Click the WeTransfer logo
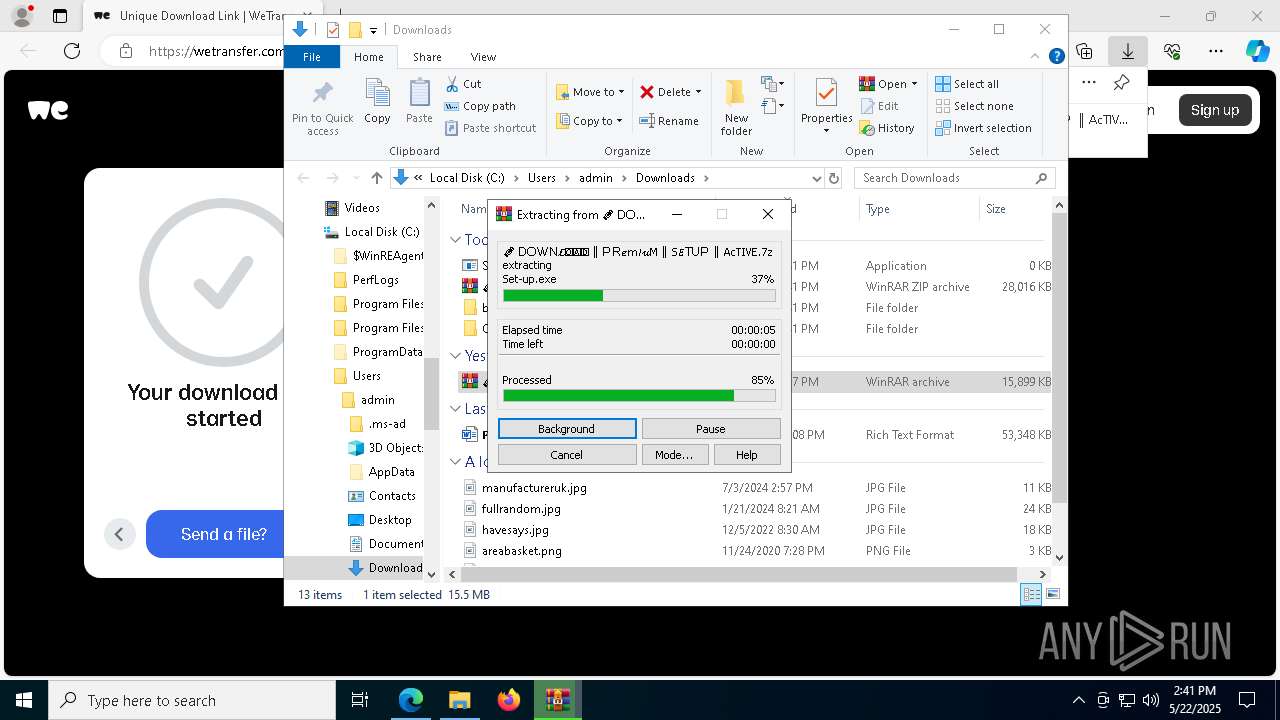Viewport: 1280px width, 720px height. 48,110
